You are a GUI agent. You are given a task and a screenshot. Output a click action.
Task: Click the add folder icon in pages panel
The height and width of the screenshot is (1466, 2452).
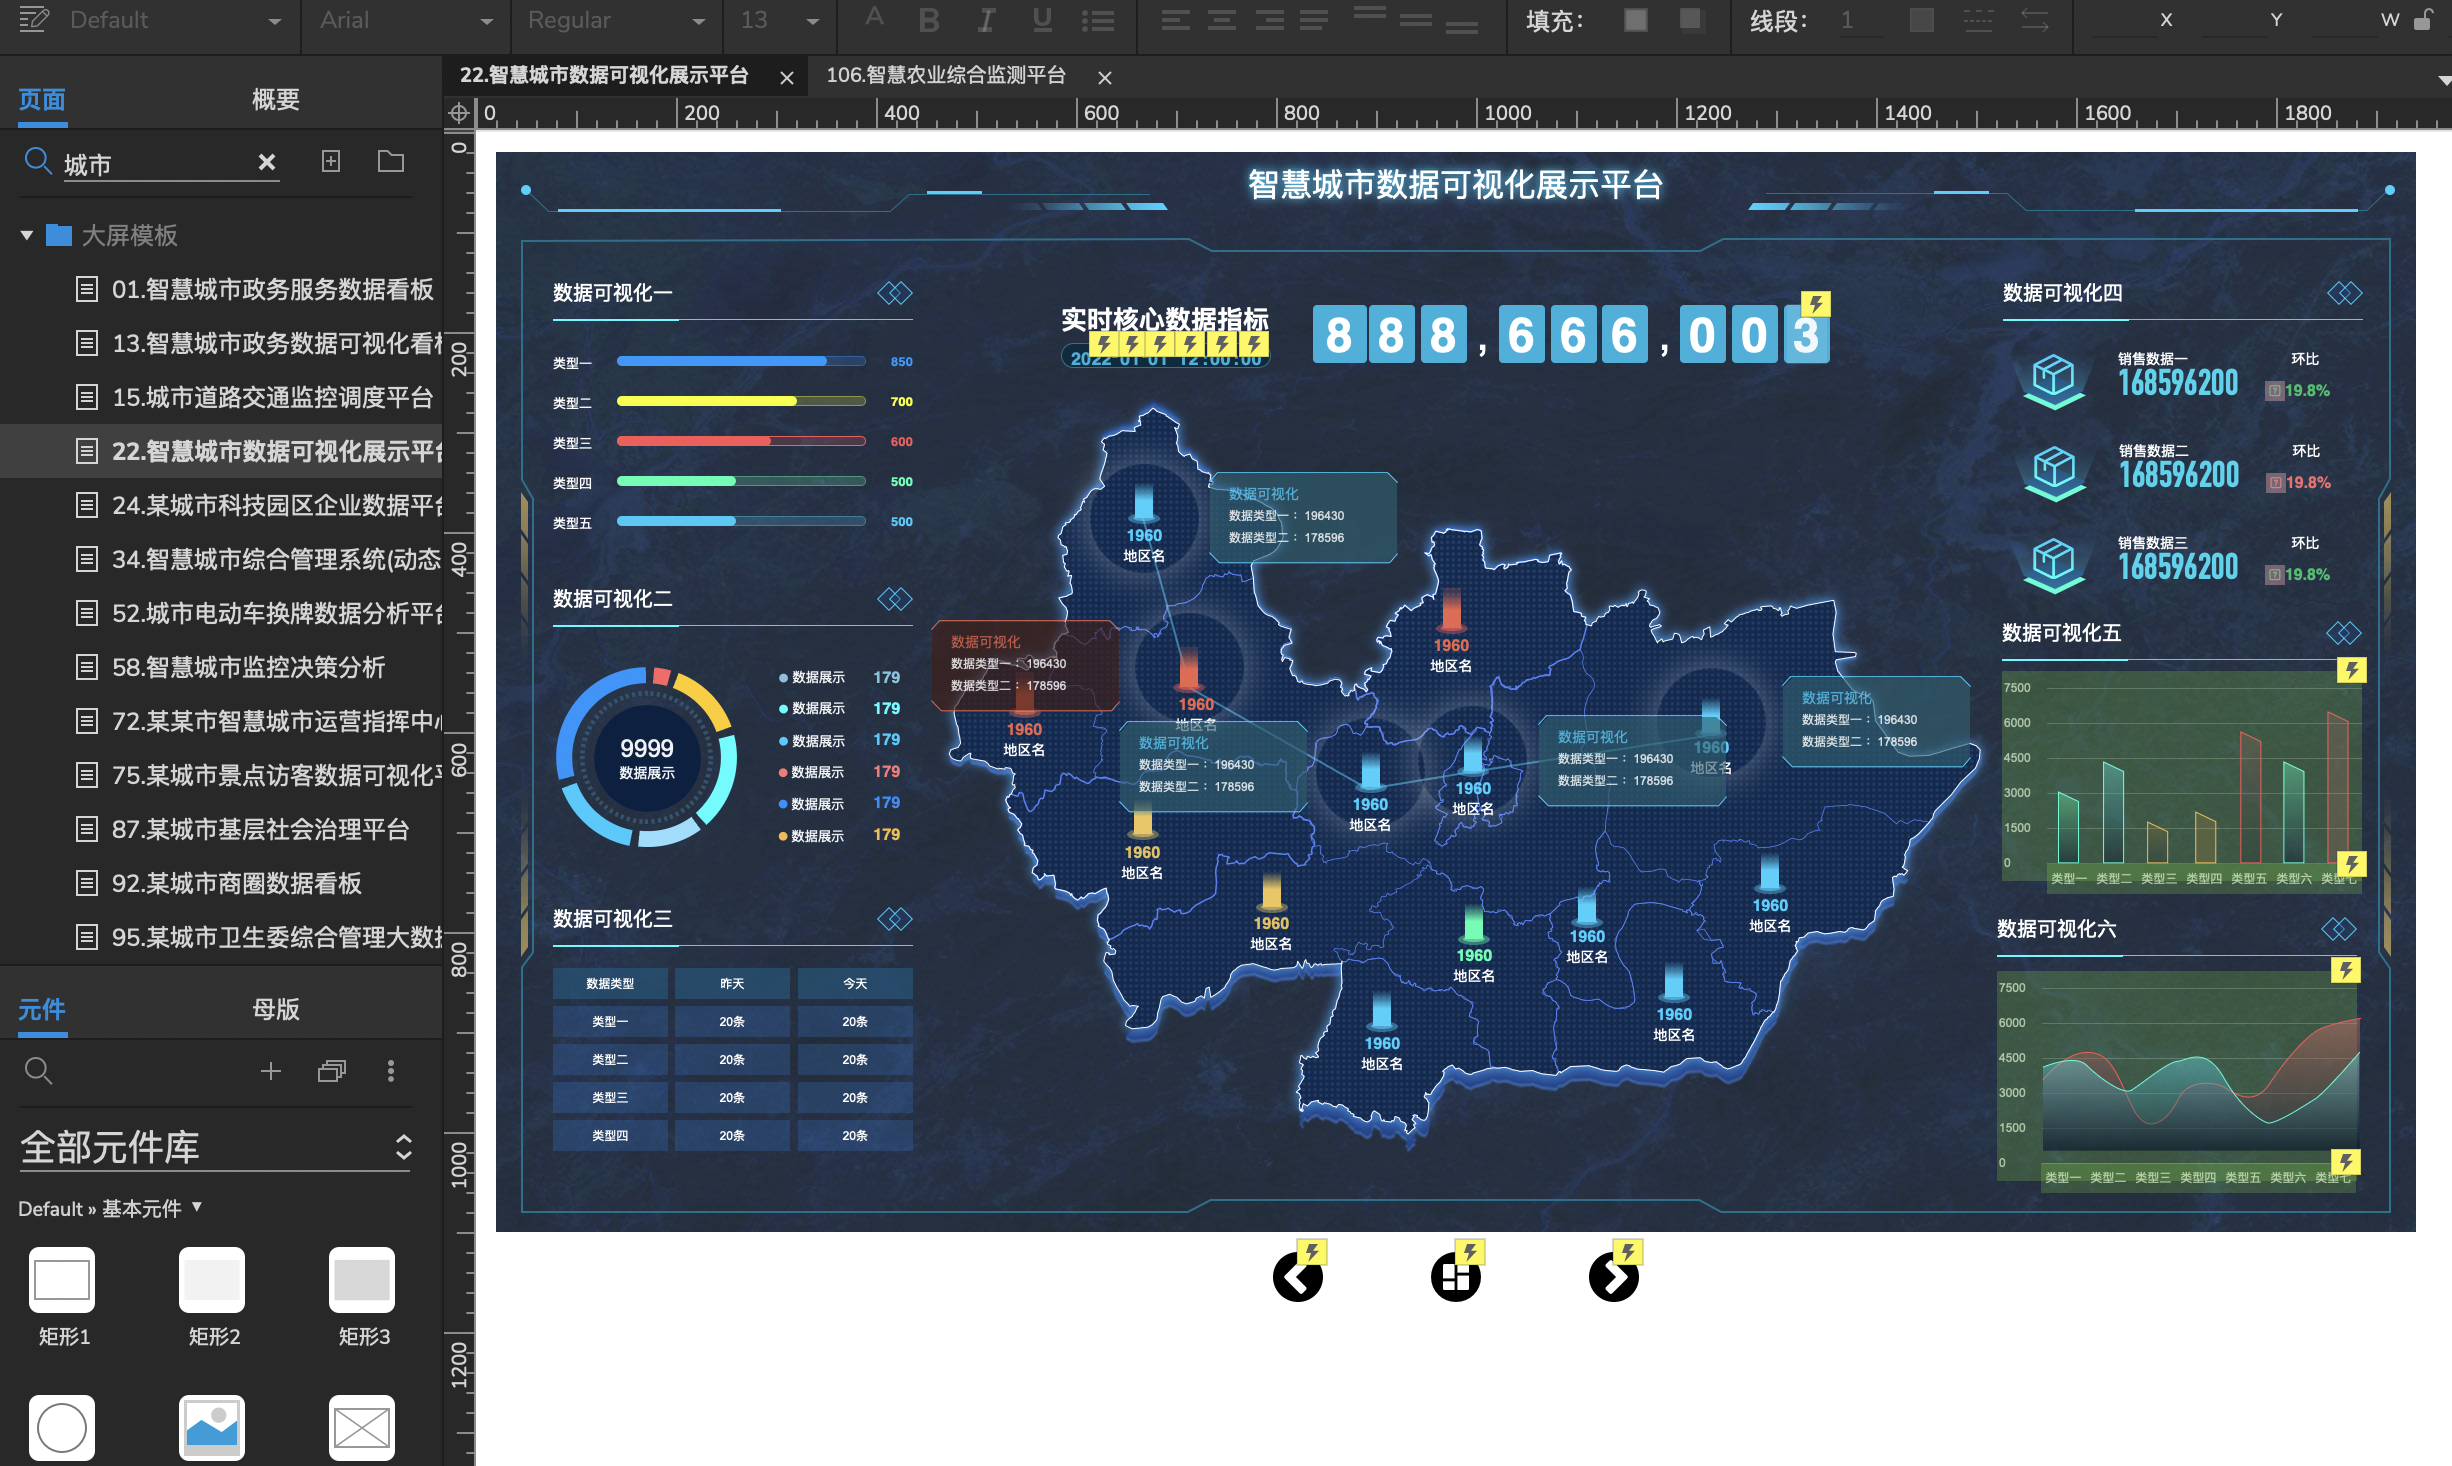point(391,161)
